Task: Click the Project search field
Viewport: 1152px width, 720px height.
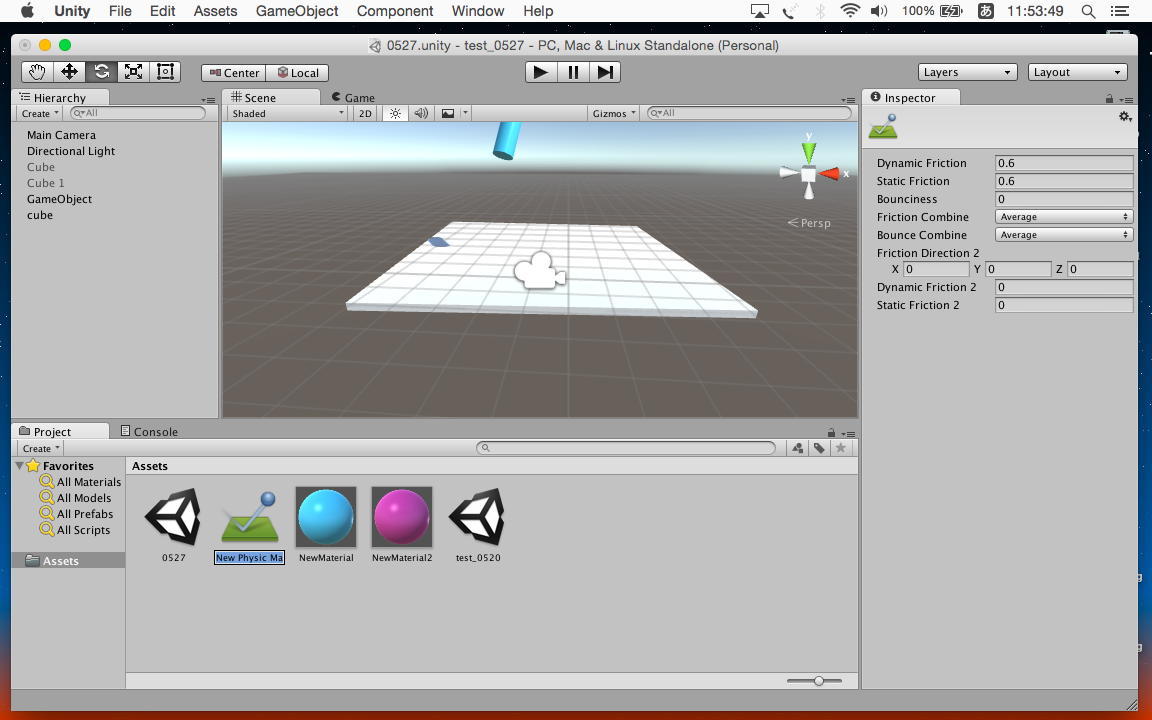Action: [626, 447]
